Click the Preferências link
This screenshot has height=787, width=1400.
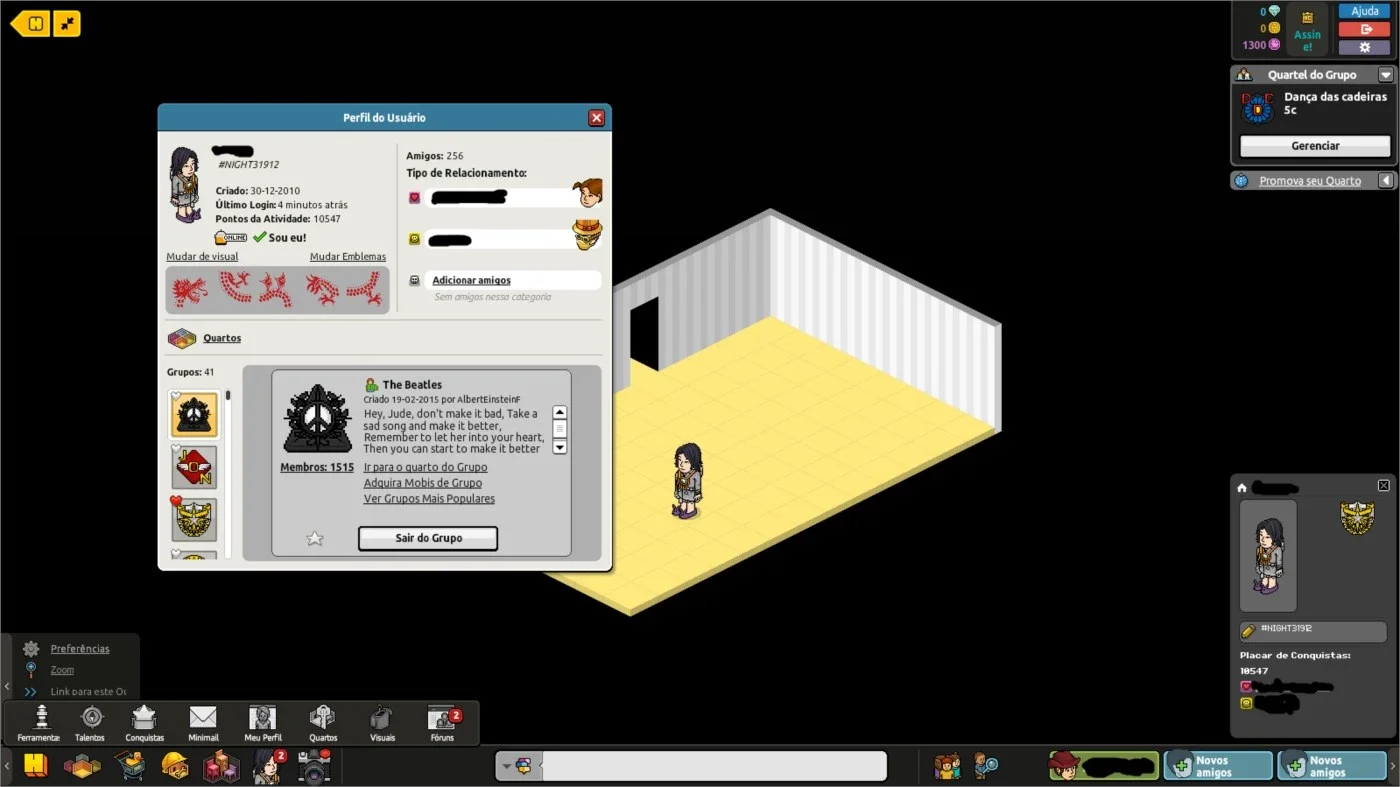(x=80, y=649)
